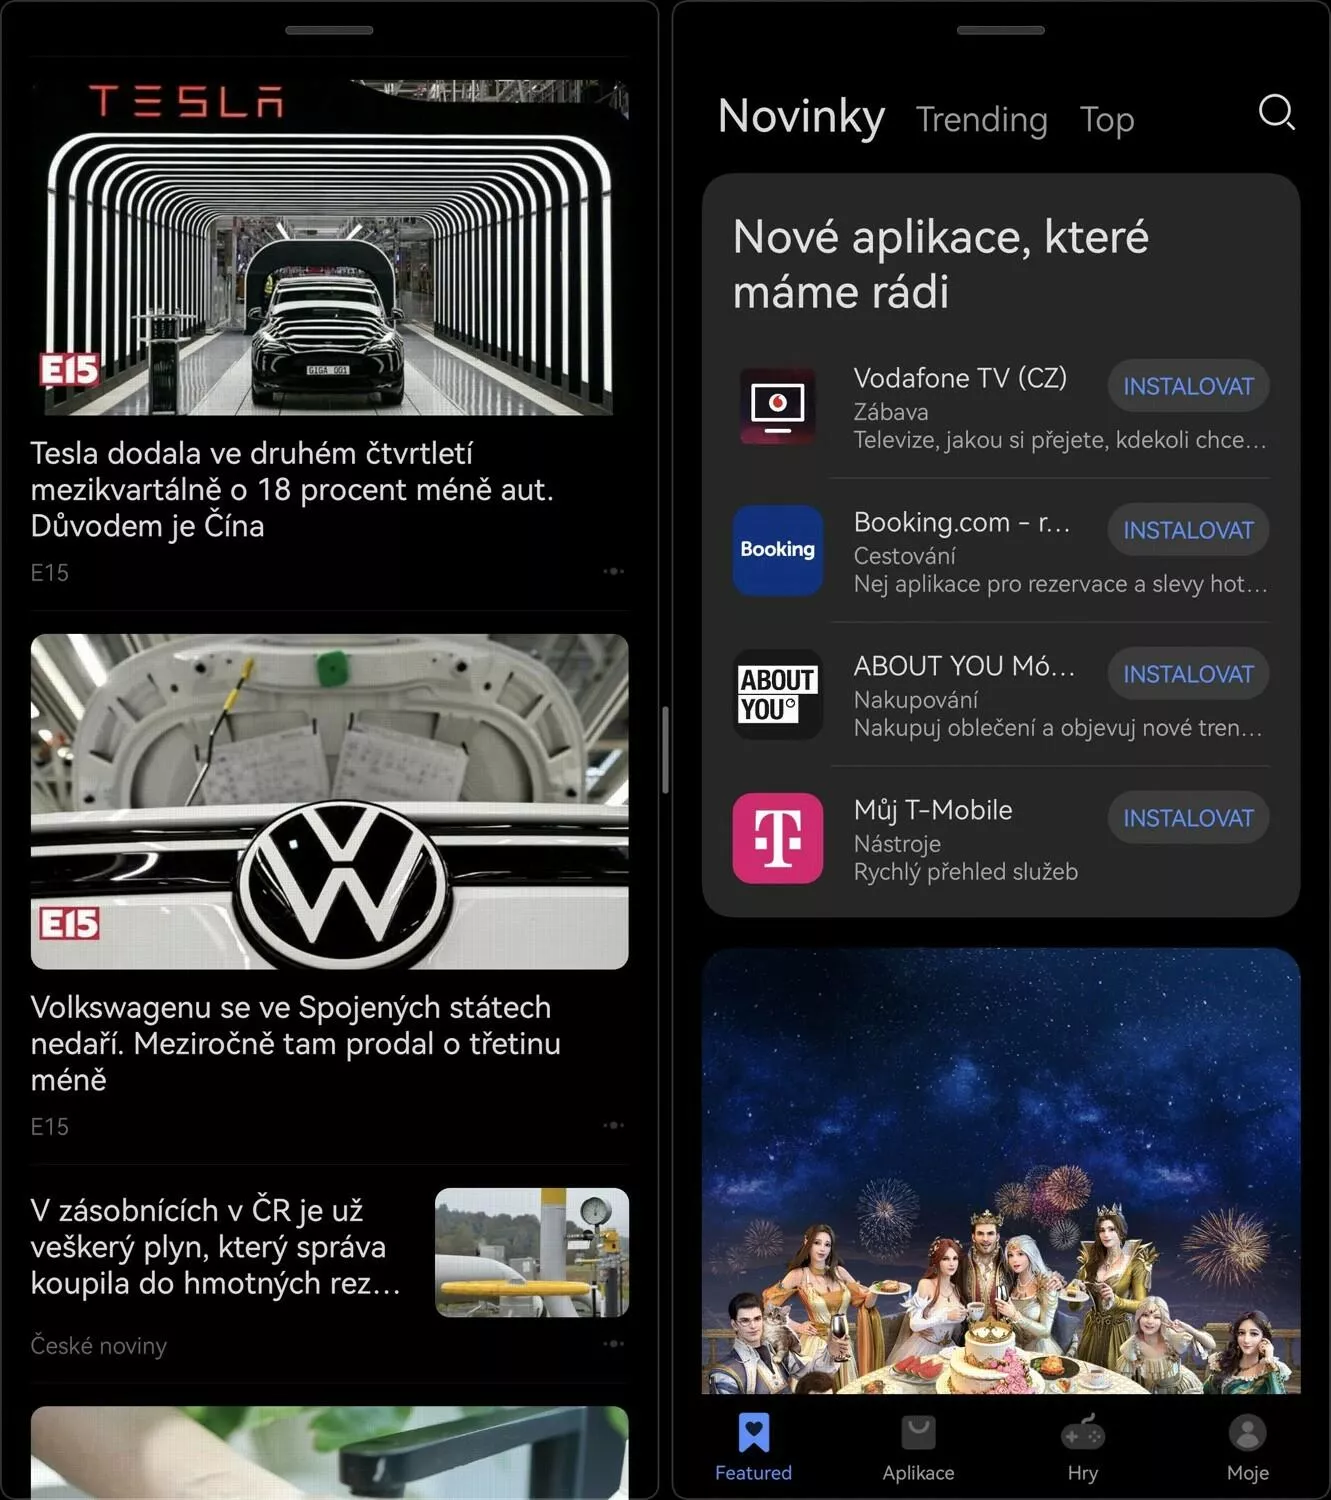Click the Nakupování category under ABOUT YOU

[916, 700]
